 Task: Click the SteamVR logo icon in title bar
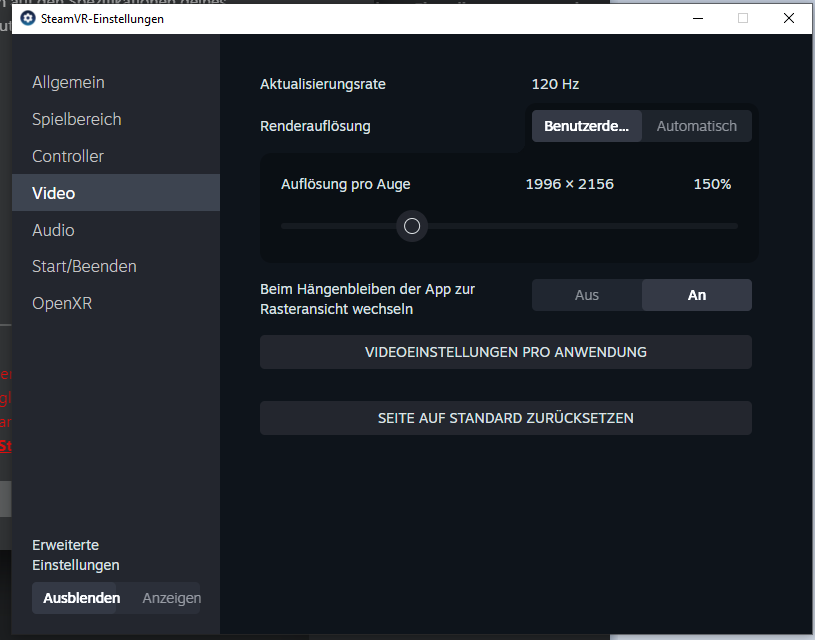point(28,19)
